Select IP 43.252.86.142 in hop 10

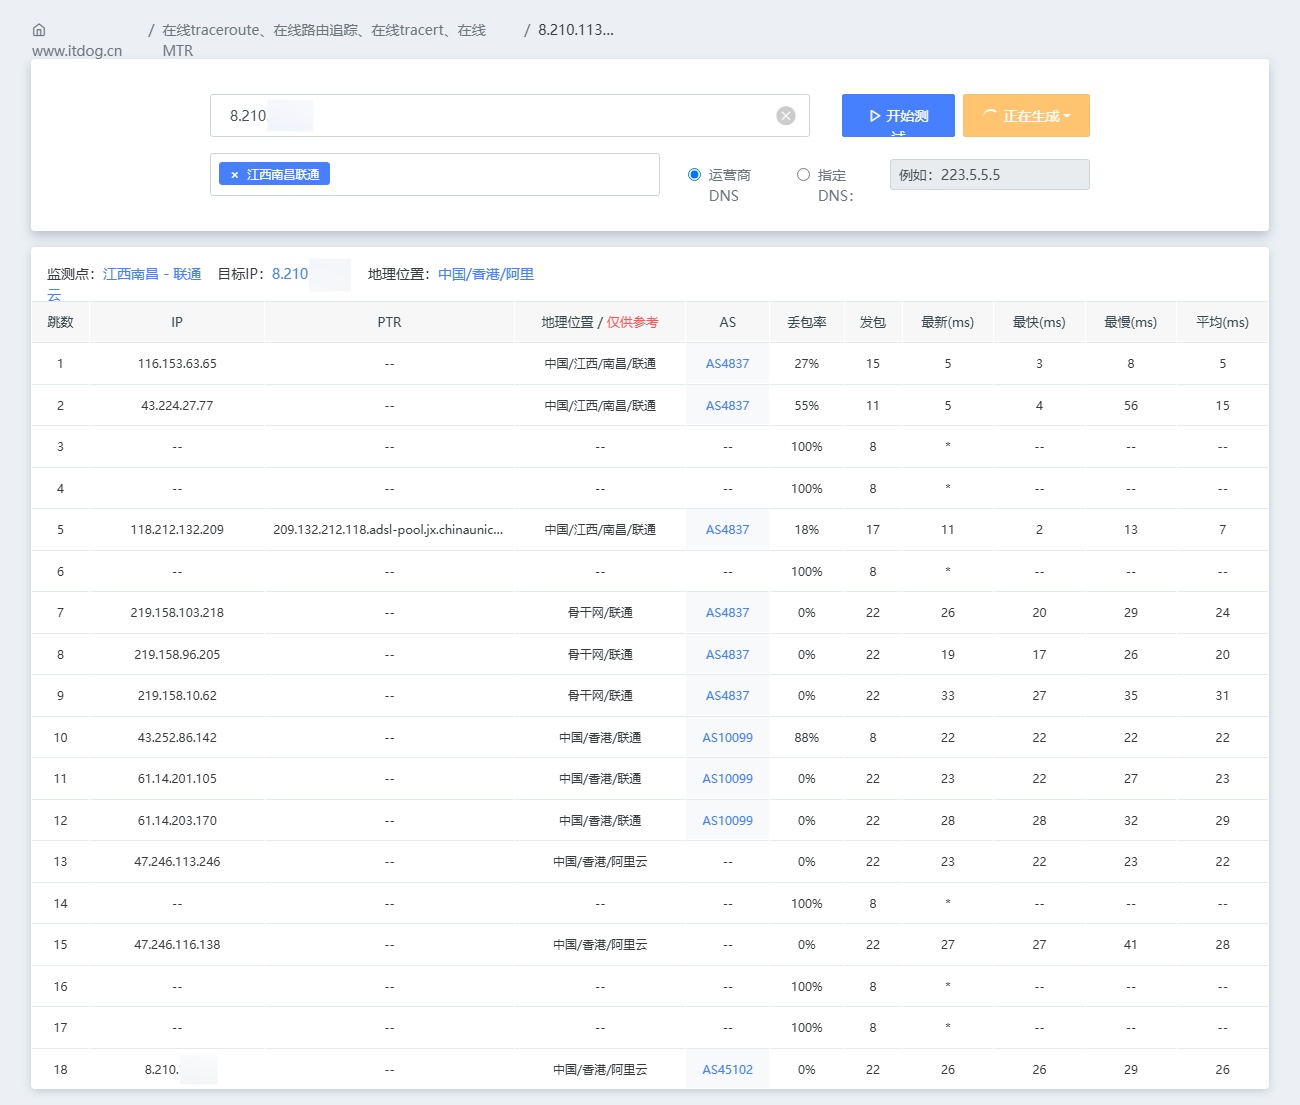pos(177,738)
